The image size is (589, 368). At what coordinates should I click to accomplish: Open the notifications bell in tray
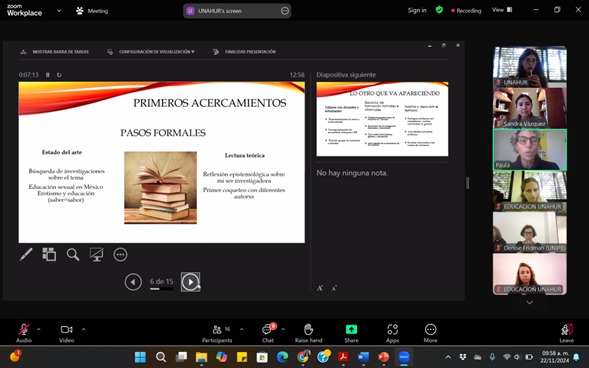point(576,357)
